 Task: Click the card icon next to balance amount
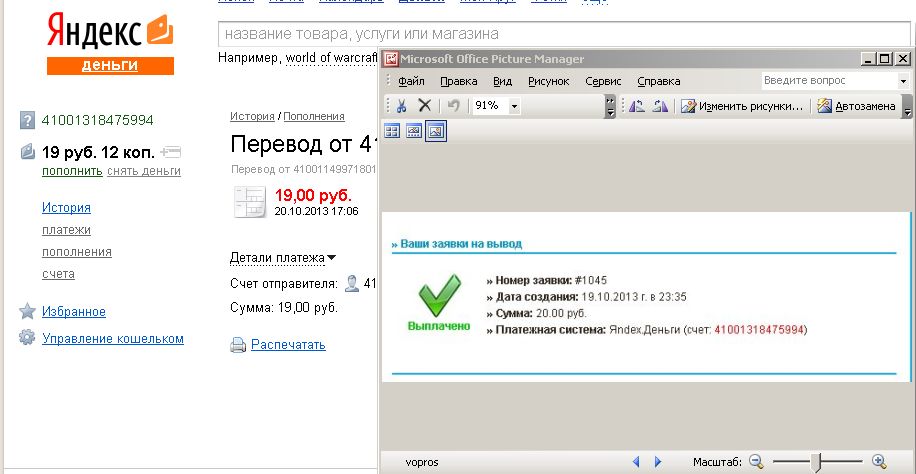click(171, 153)
